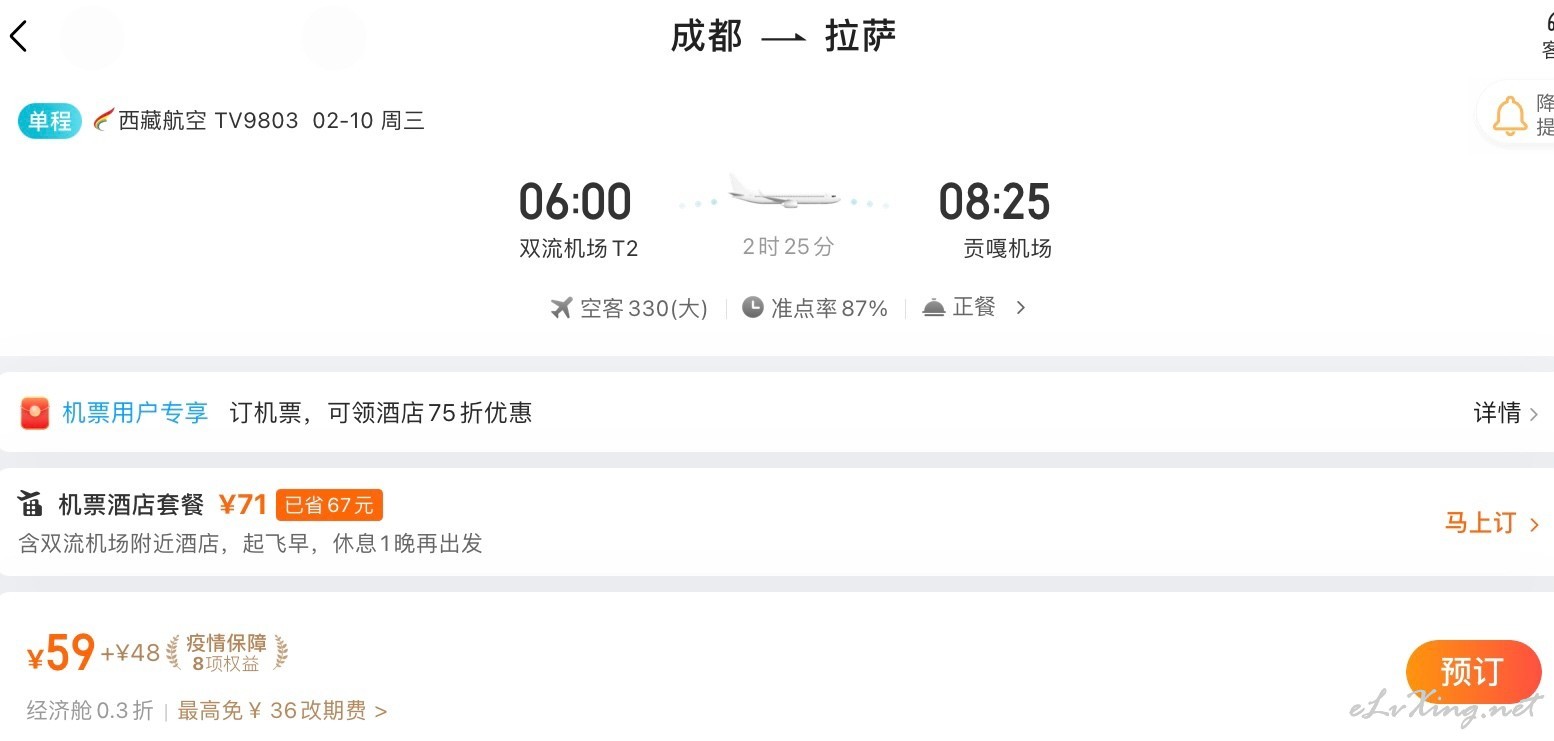Tap the 已省67元 savings tag
The height and width of the screenshot is (741, 1554).
[x=329, y=505]
